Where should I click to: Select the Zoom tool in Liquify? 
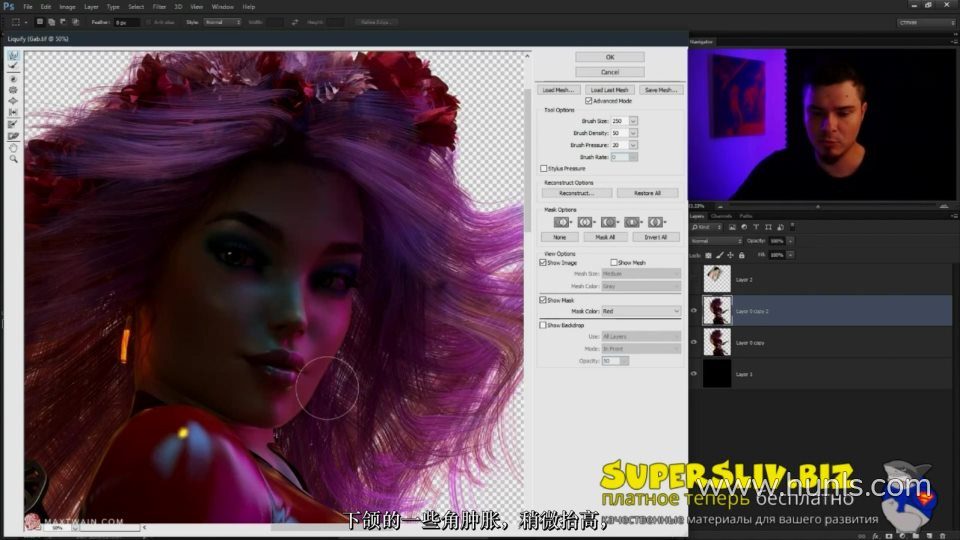coord(13,159)
